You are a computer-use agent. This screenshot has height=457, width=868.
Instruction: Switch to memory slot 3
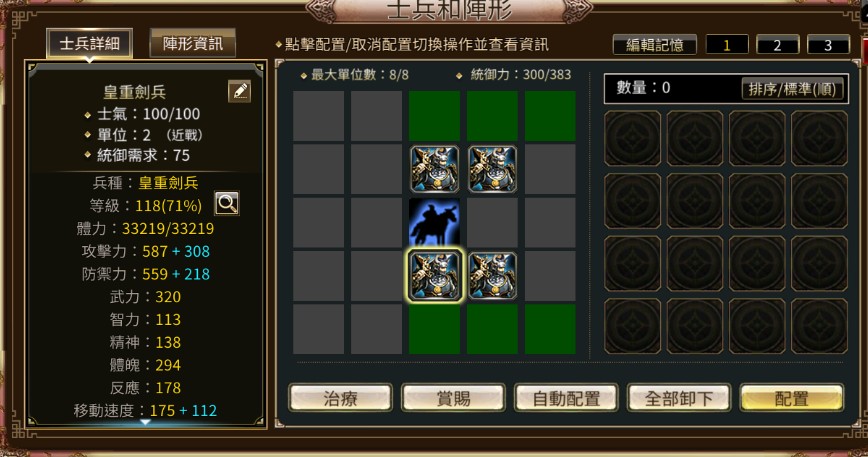coord(828,45)
